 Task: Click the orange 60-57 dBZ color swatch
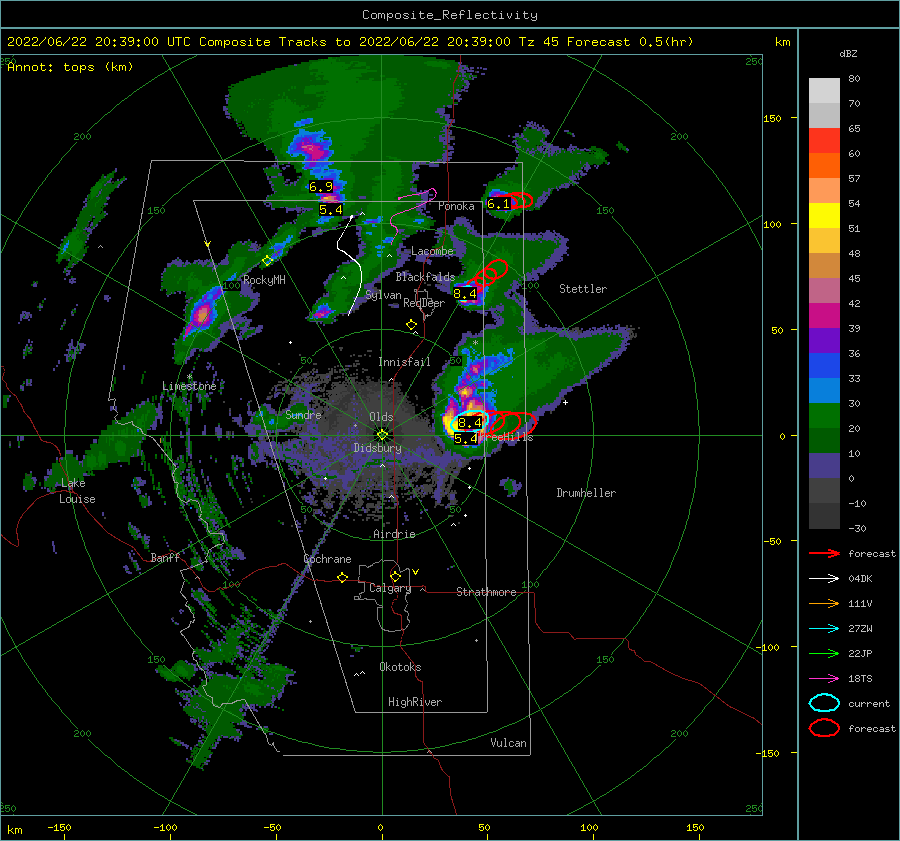tap(824, 166)
